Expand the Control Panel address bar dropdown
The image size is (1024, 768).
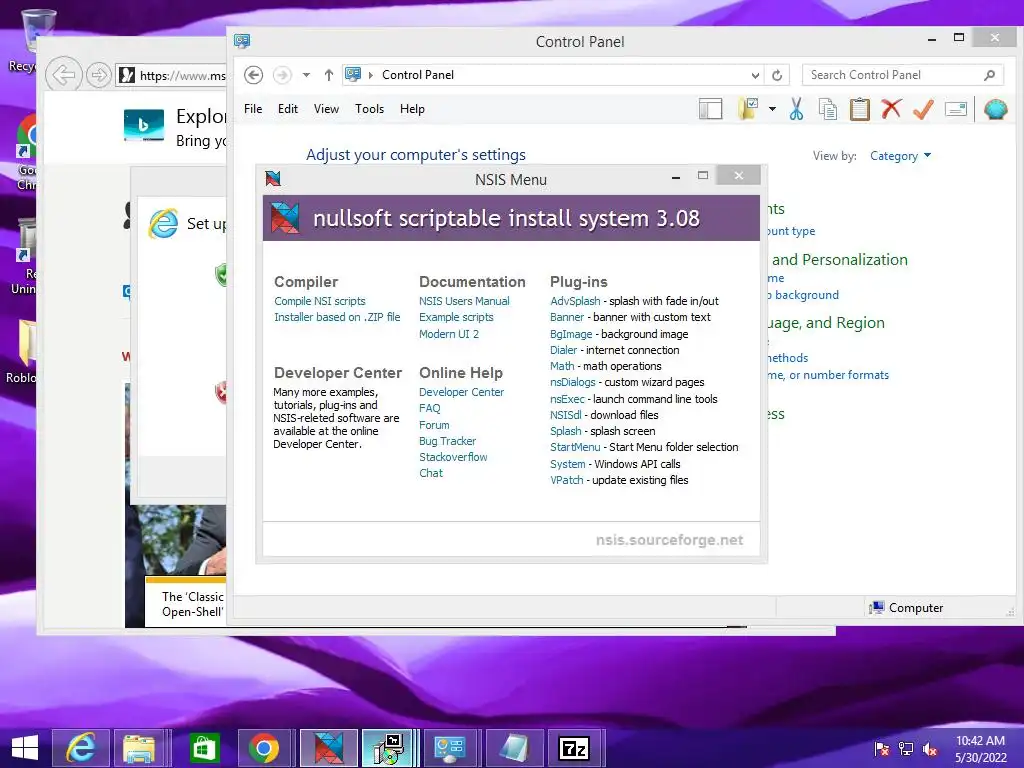pos(755,75)
